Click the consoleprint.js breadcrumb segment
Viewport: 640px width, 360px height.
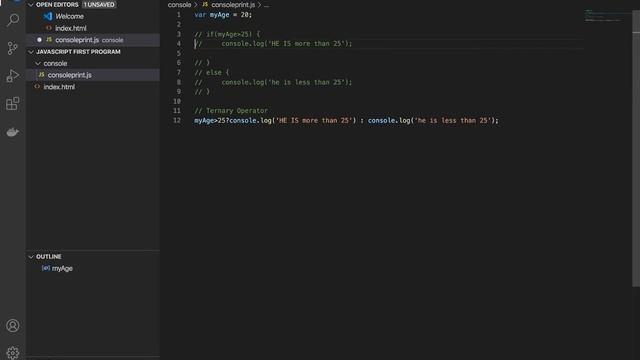pyautogui.click(x=233, y=4)
